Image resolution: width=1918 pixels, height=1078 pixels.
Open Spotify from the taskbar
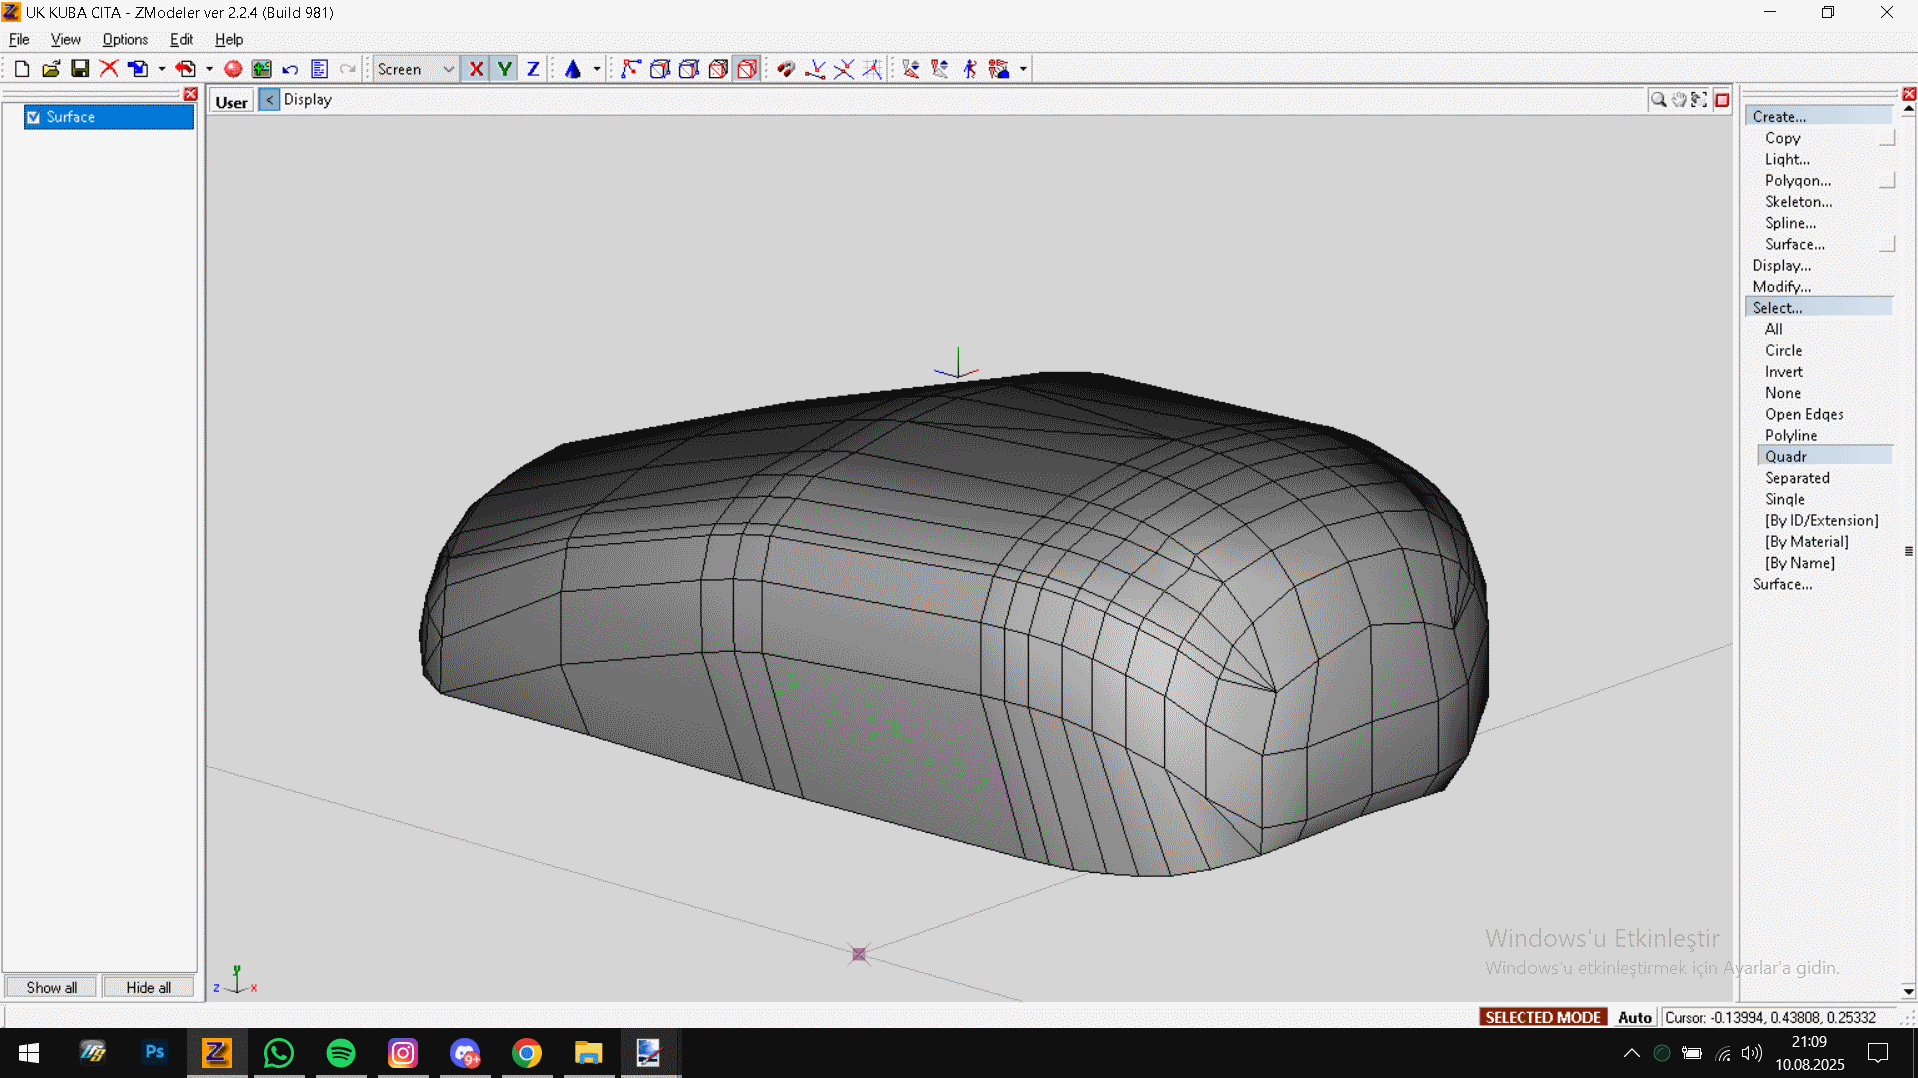click(x=341, y=1053)
